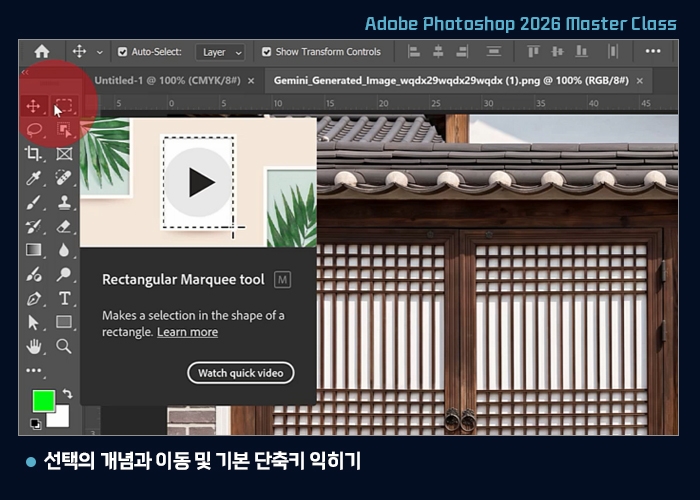
Task: Expand the Move tool preset picker arrow
Action: click(100, 52)
